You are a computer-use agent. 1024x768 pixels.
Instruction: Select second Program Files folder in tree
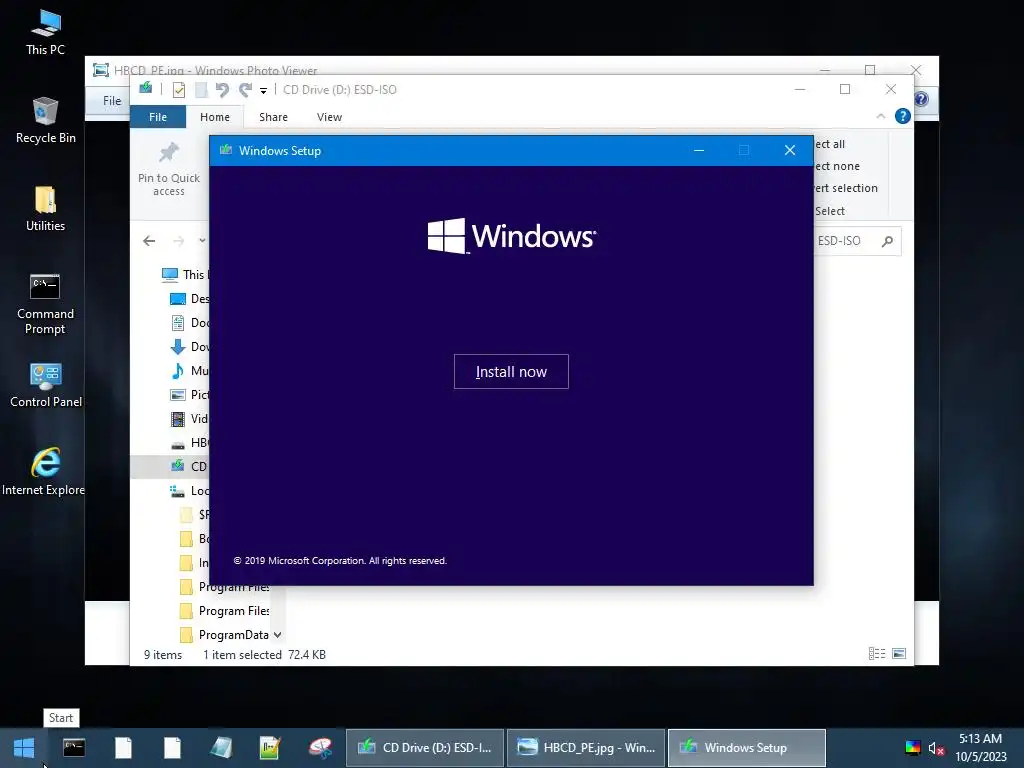[x=225, y=611]
